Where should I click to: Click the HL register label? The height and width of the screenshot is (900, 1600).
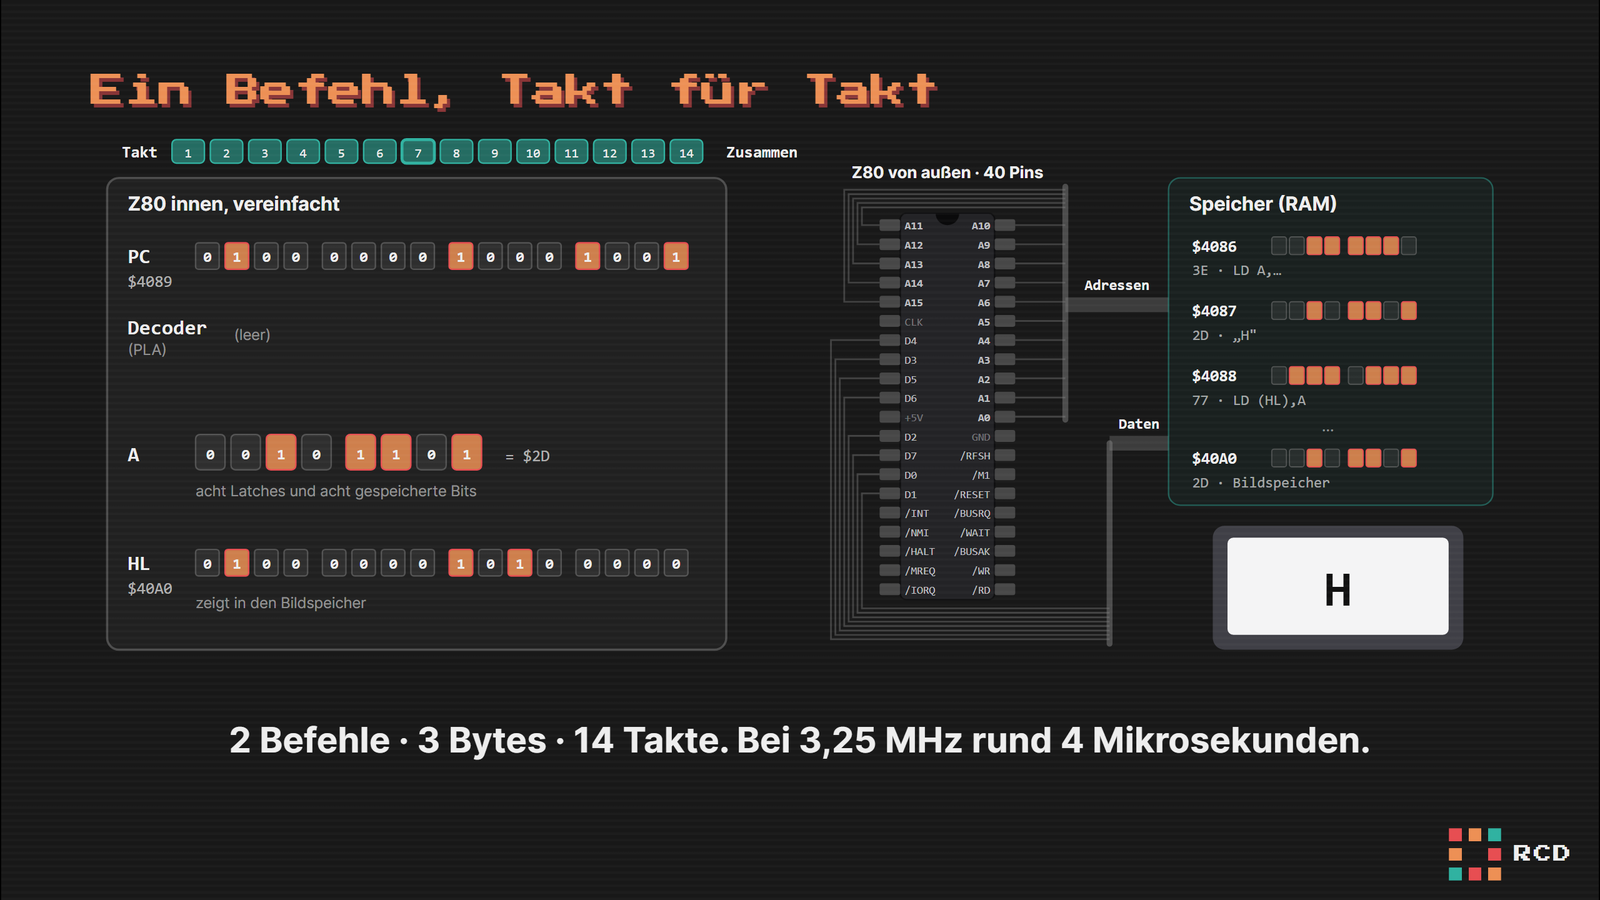coord(138,563)
